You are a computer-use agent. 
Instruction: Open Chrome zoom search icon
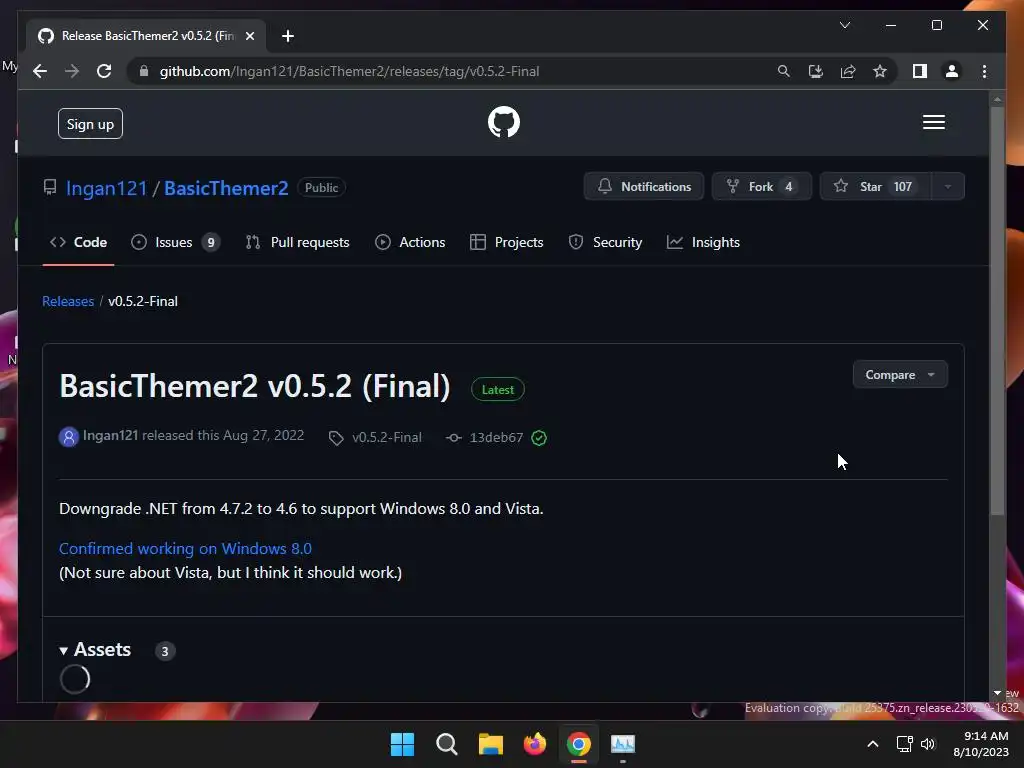coord(783,71)
